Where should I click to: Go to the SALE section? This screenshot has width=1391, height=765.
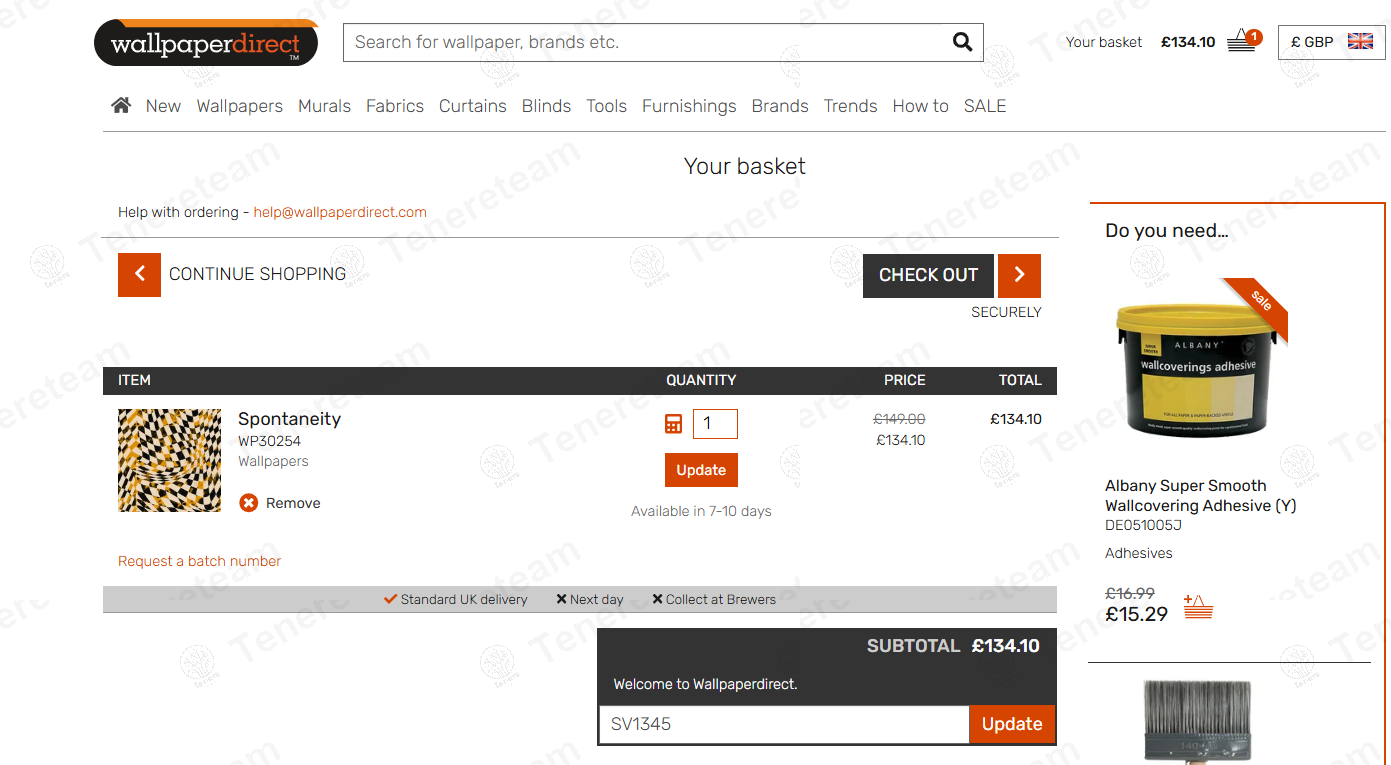point(984,106)
